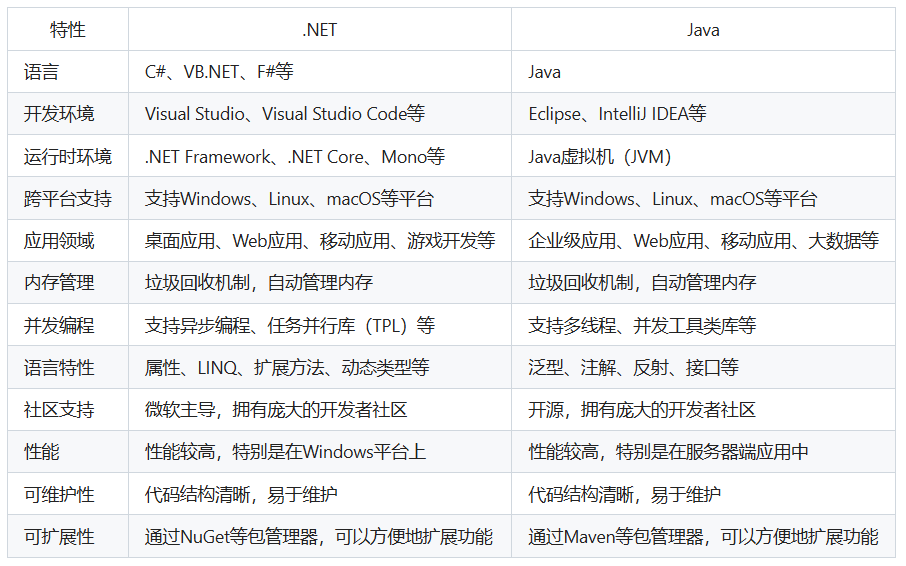Click the '特性' header cell
Viewport: 906px width, 566px height.
[x=68, y=29]
